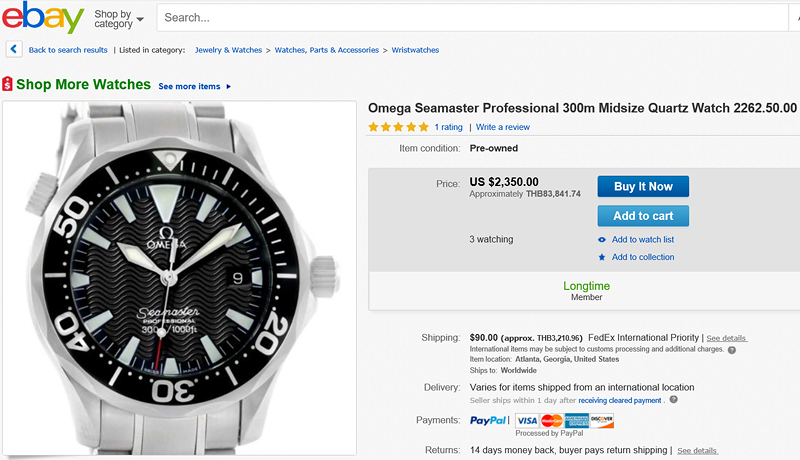Click the PayPal logo
Viewport: 800px width, 460px height.
pos(490,421)
